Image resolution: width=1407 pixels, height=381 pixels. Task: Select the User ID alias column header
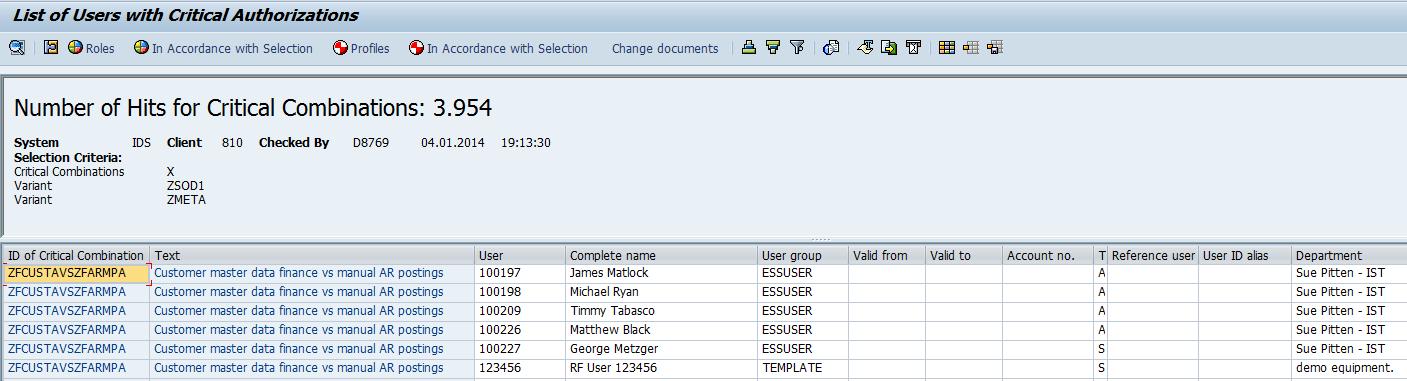[x=1245, y=255]
